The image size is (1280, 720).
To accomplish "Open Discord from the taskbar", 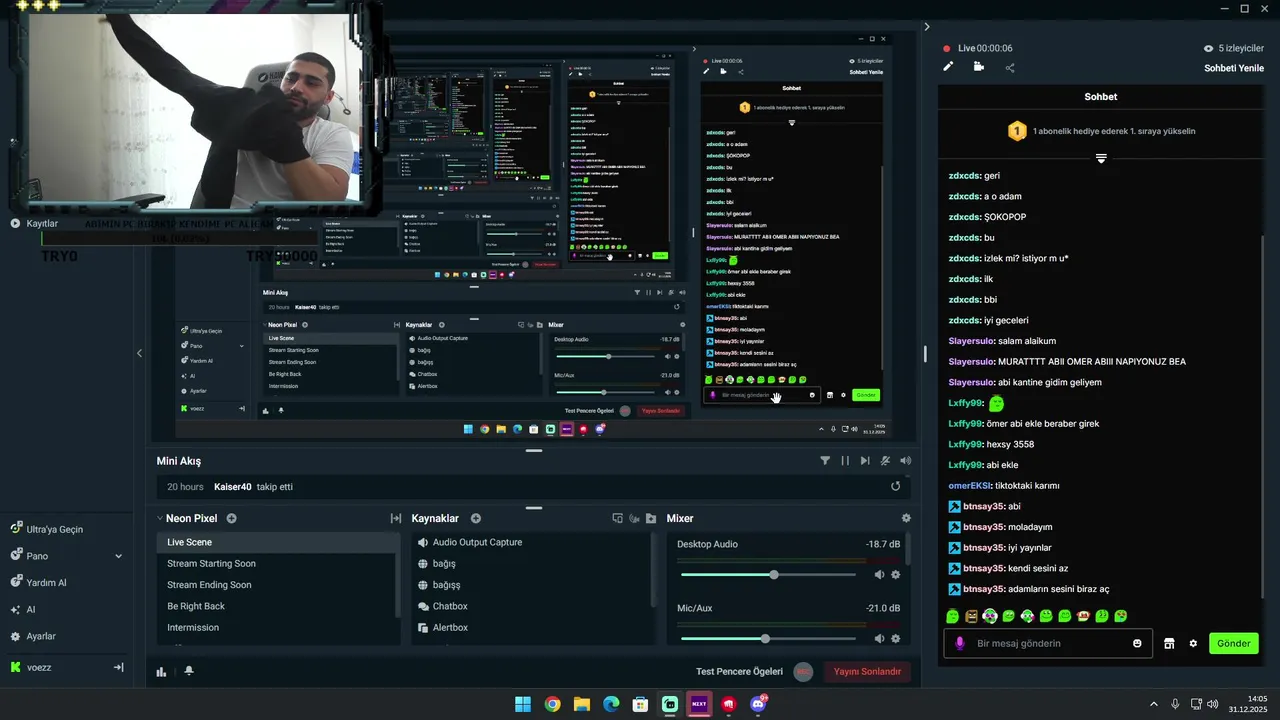I will click(759, 704).
